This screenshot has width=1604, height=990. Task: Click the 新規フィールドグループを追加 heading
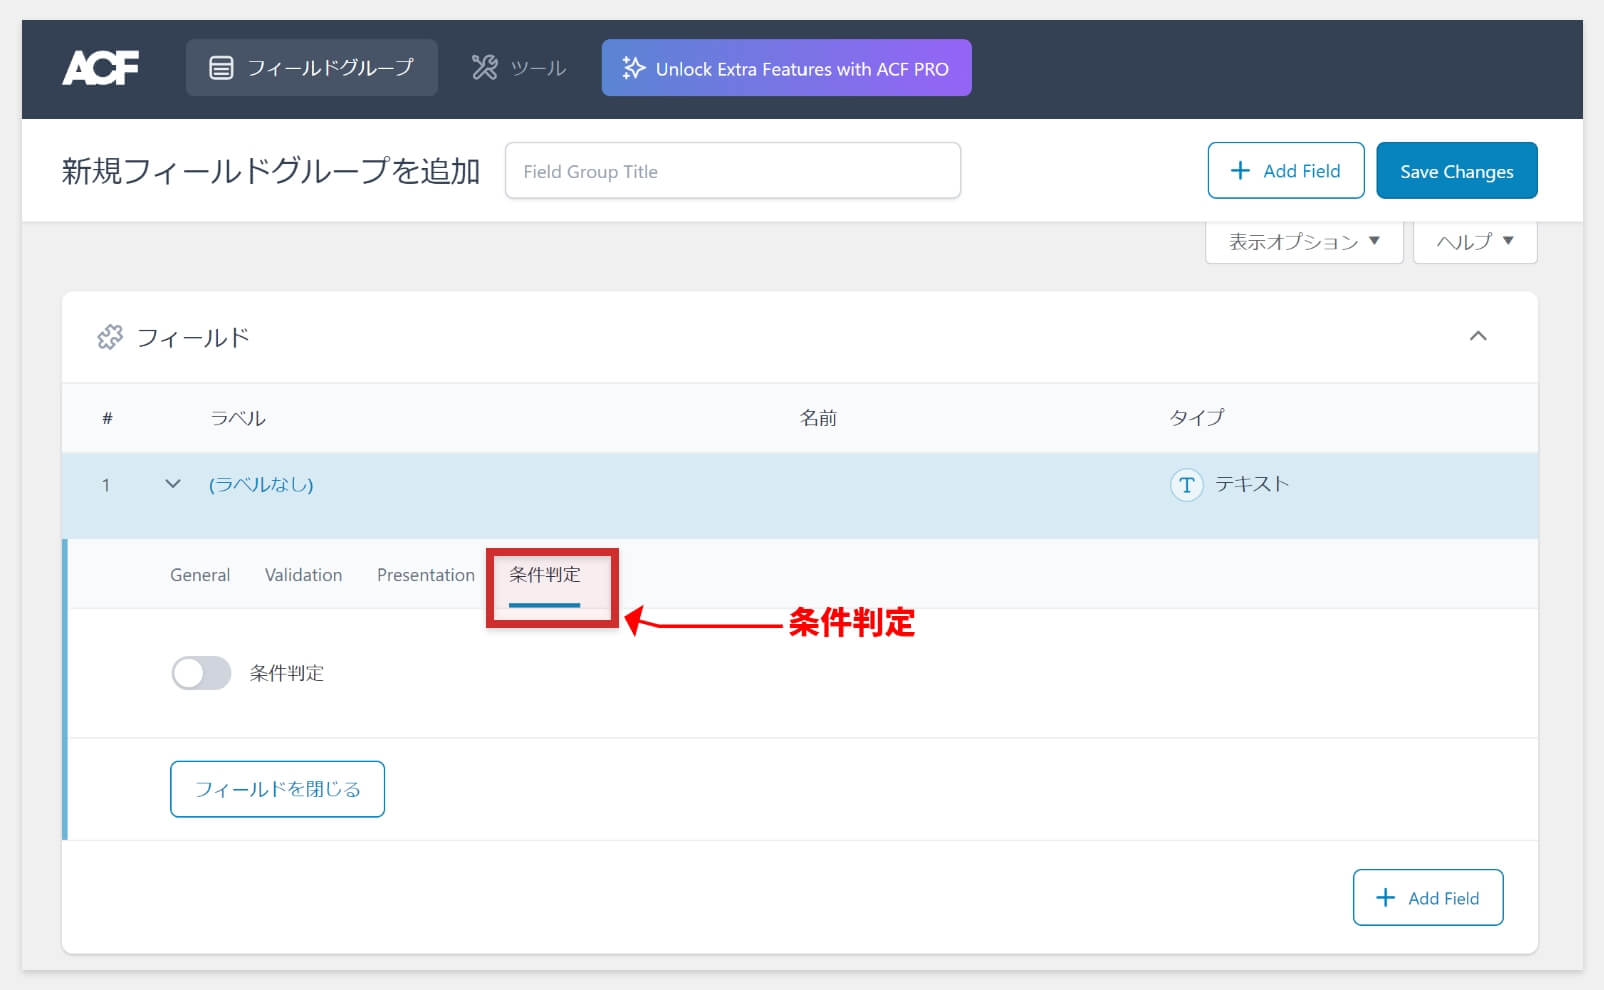271,171
